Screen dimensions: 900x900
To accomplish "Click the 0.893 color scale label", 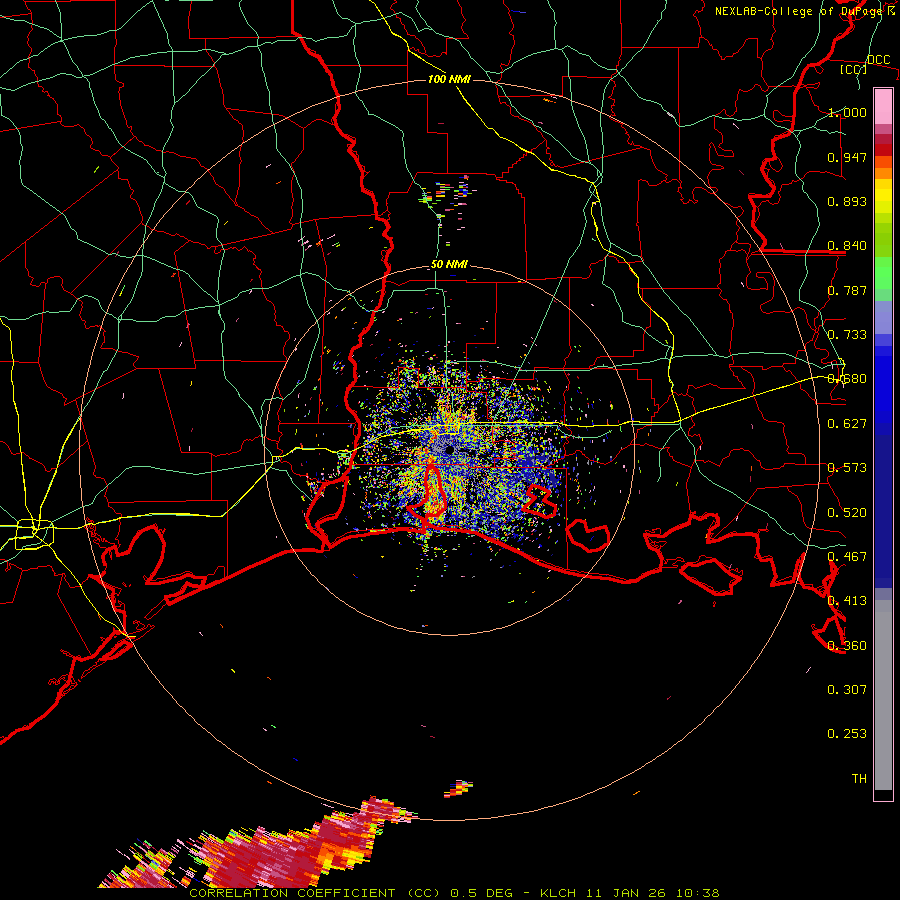I will click(847, 201).
